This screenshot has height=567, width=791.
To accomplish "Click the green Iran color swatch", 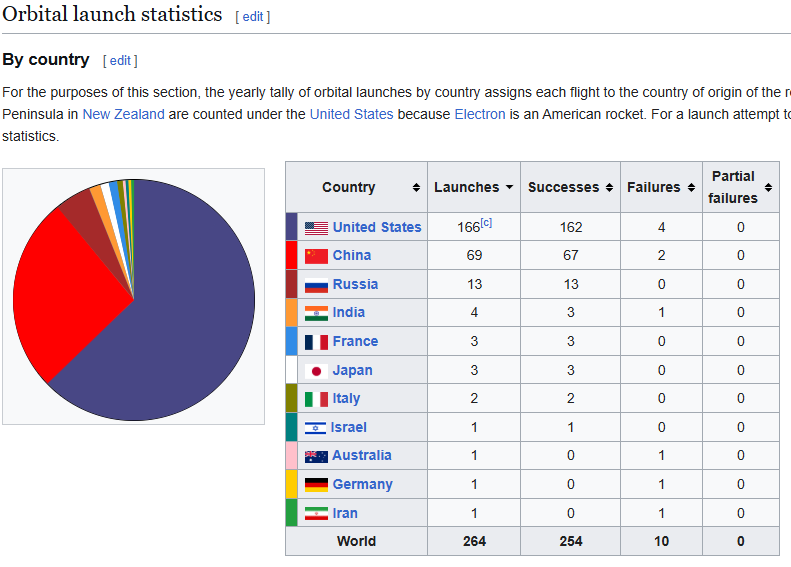I will click(x=292, y=513).
